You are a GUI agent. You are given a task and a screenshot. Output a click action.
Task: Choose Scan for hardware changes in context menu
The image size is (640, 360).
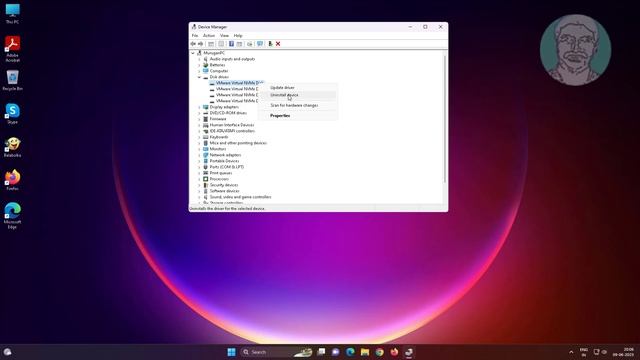[x=298, y=105]
